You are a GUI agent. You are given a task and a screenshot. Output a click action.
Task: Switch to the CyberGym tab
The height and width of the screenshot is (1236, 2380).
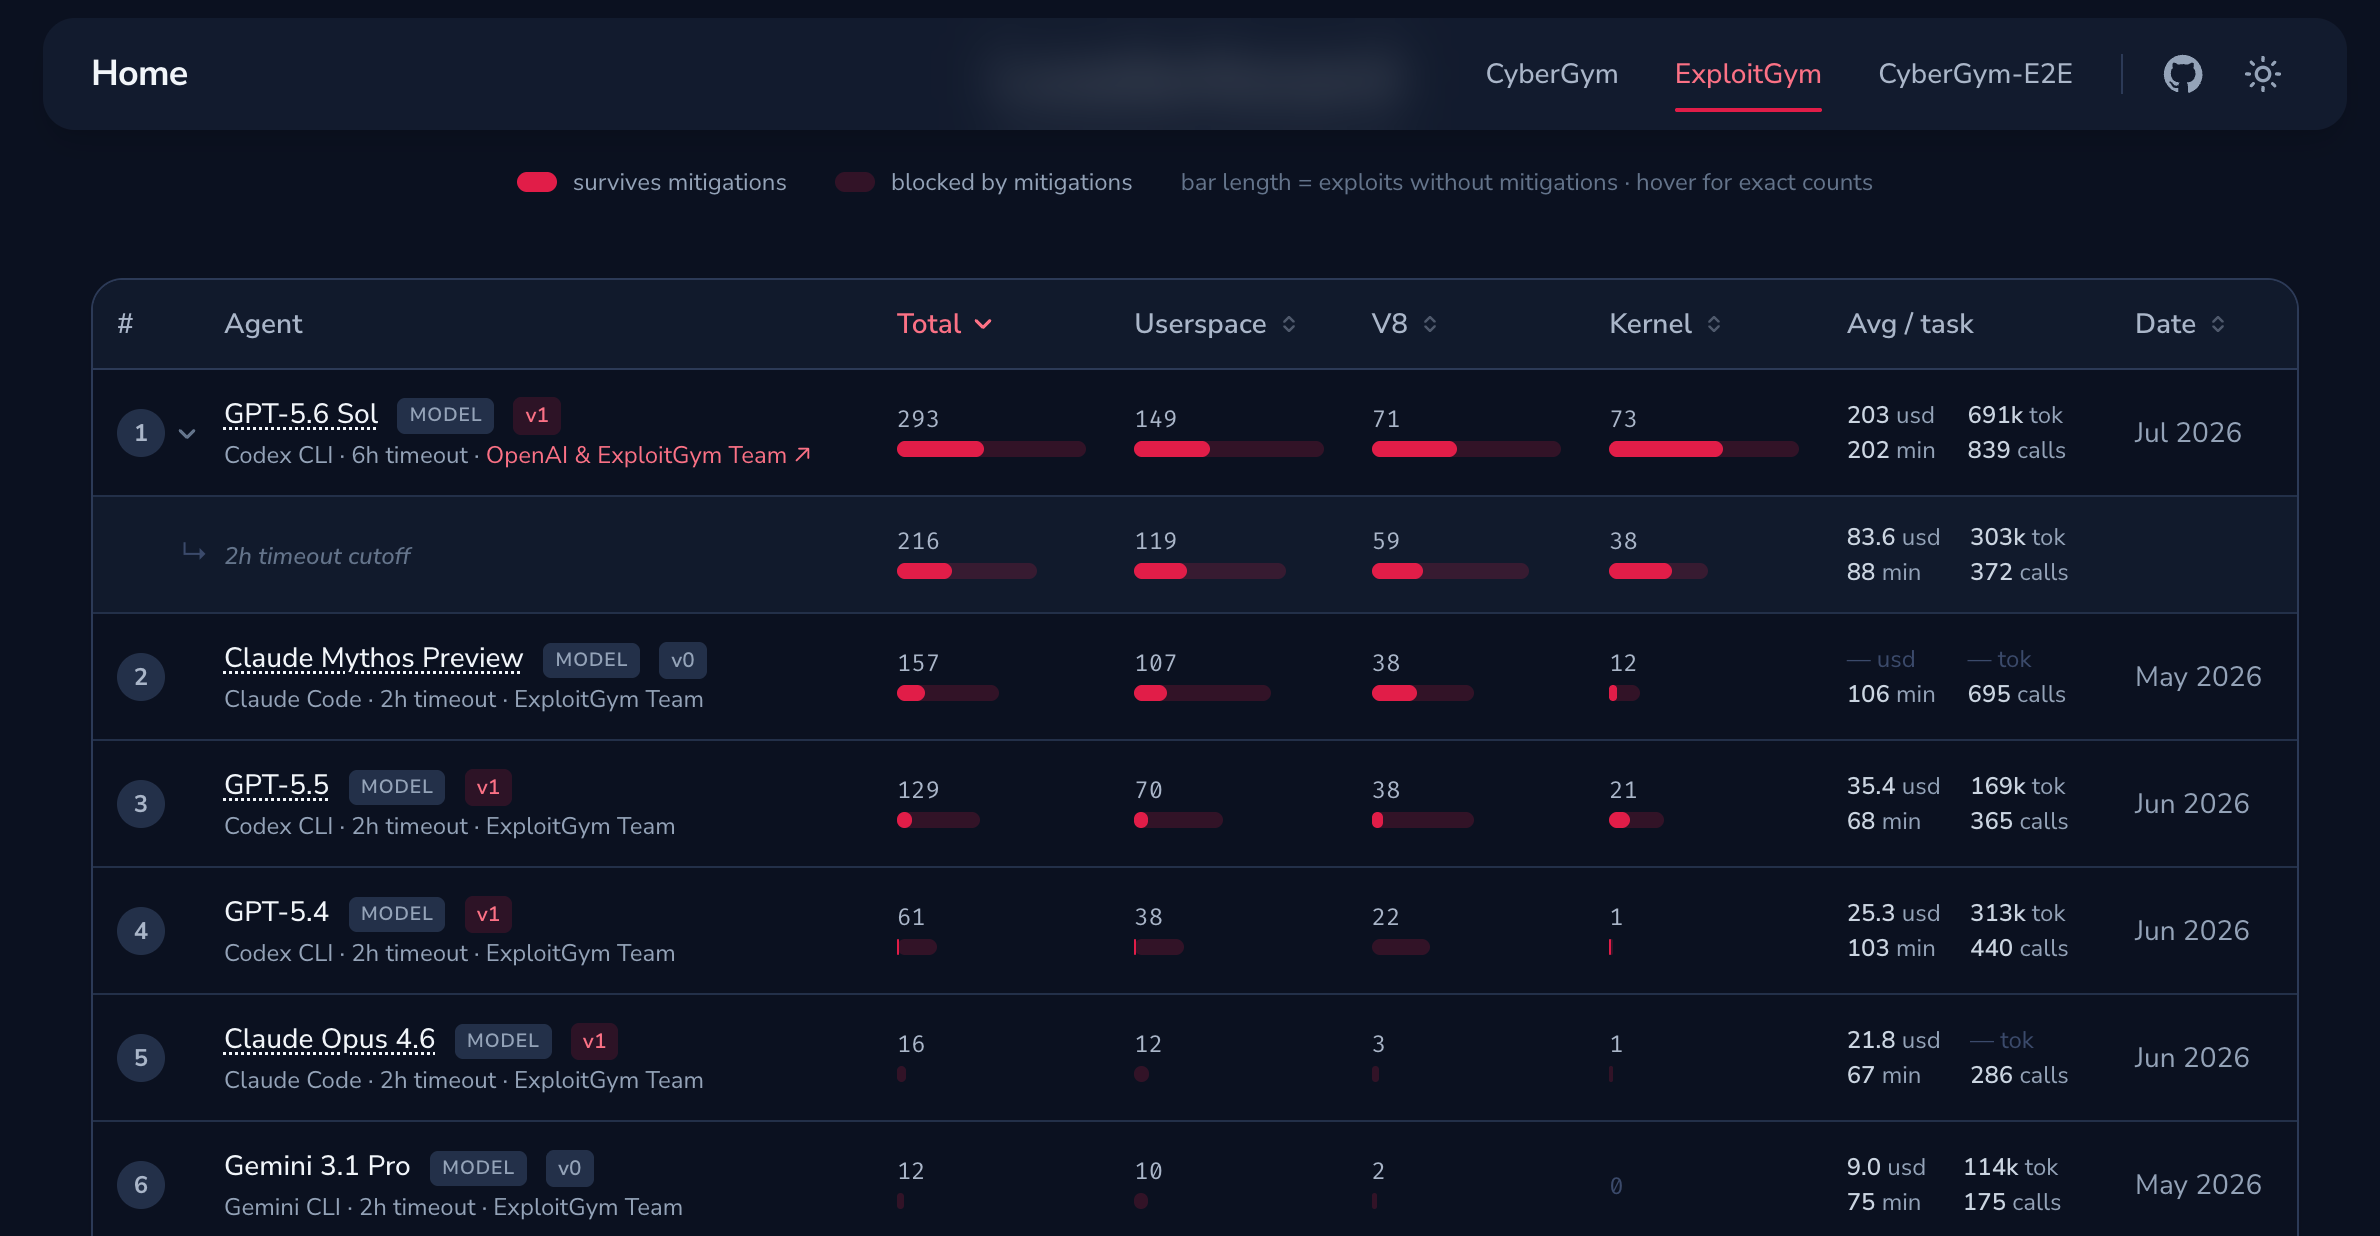1551,74
